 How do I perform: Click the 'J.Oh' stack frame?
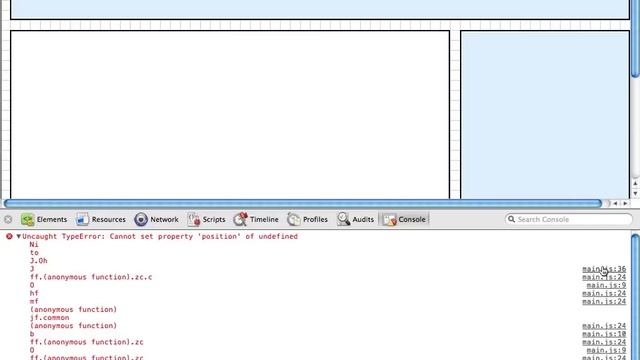point(39,261)
